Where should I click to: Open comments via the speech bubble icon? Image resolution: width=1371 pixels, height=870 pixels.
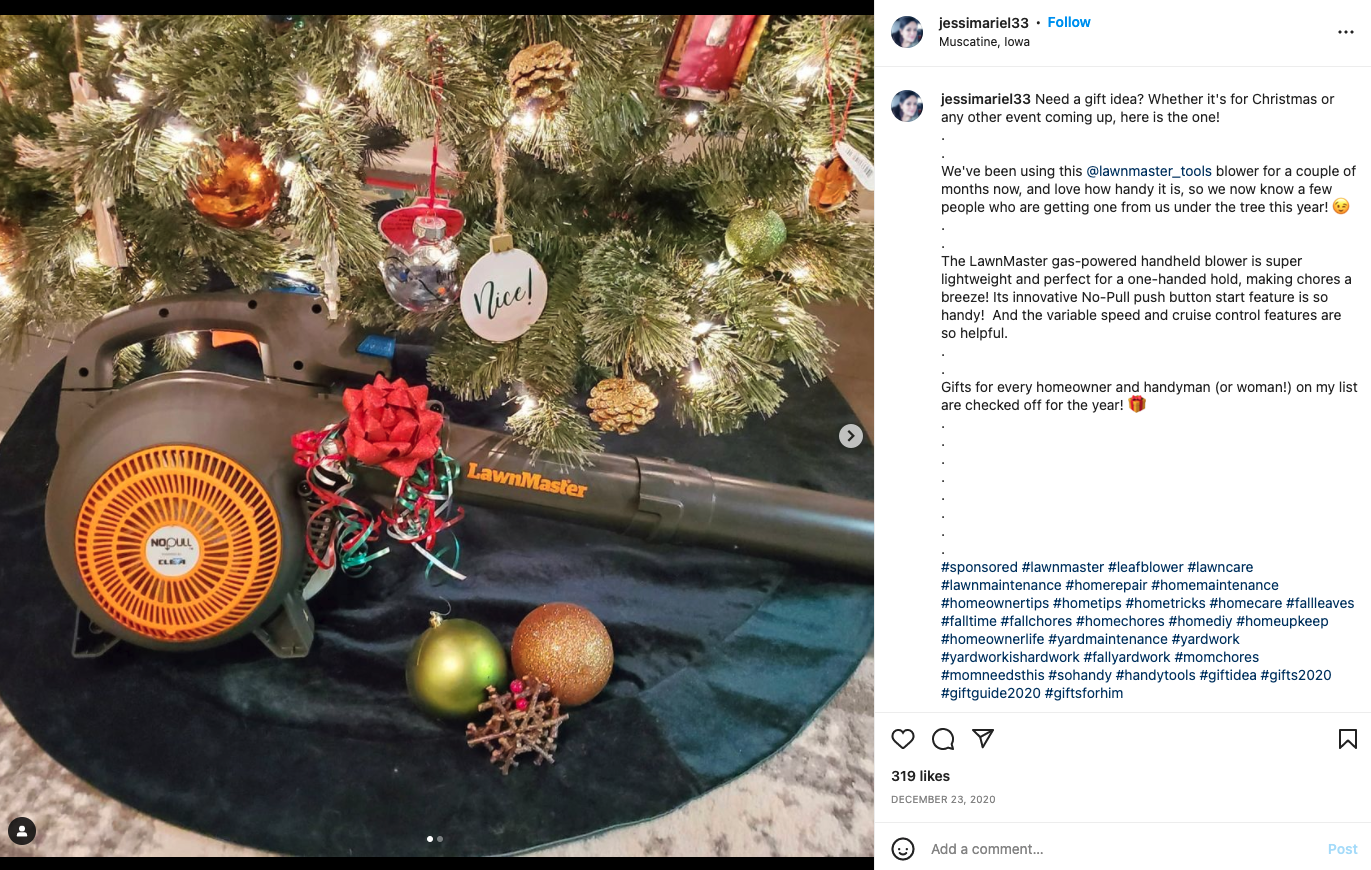point(943,739)
